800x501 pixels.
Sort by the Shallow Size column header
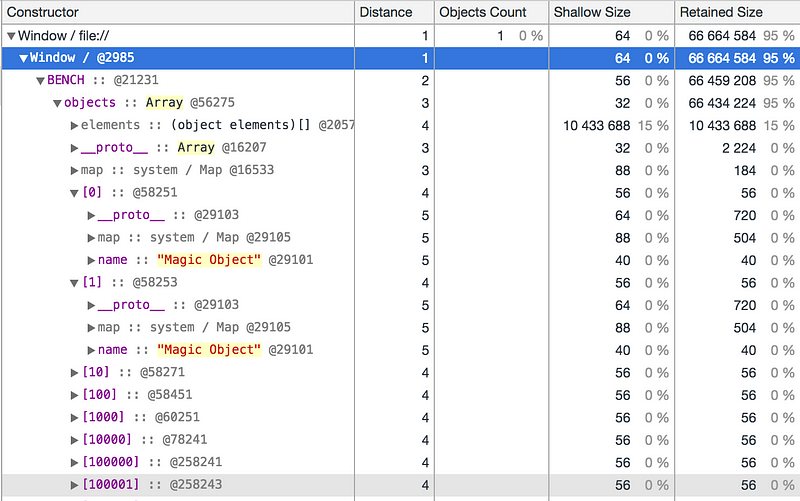[x=611, y=12]
